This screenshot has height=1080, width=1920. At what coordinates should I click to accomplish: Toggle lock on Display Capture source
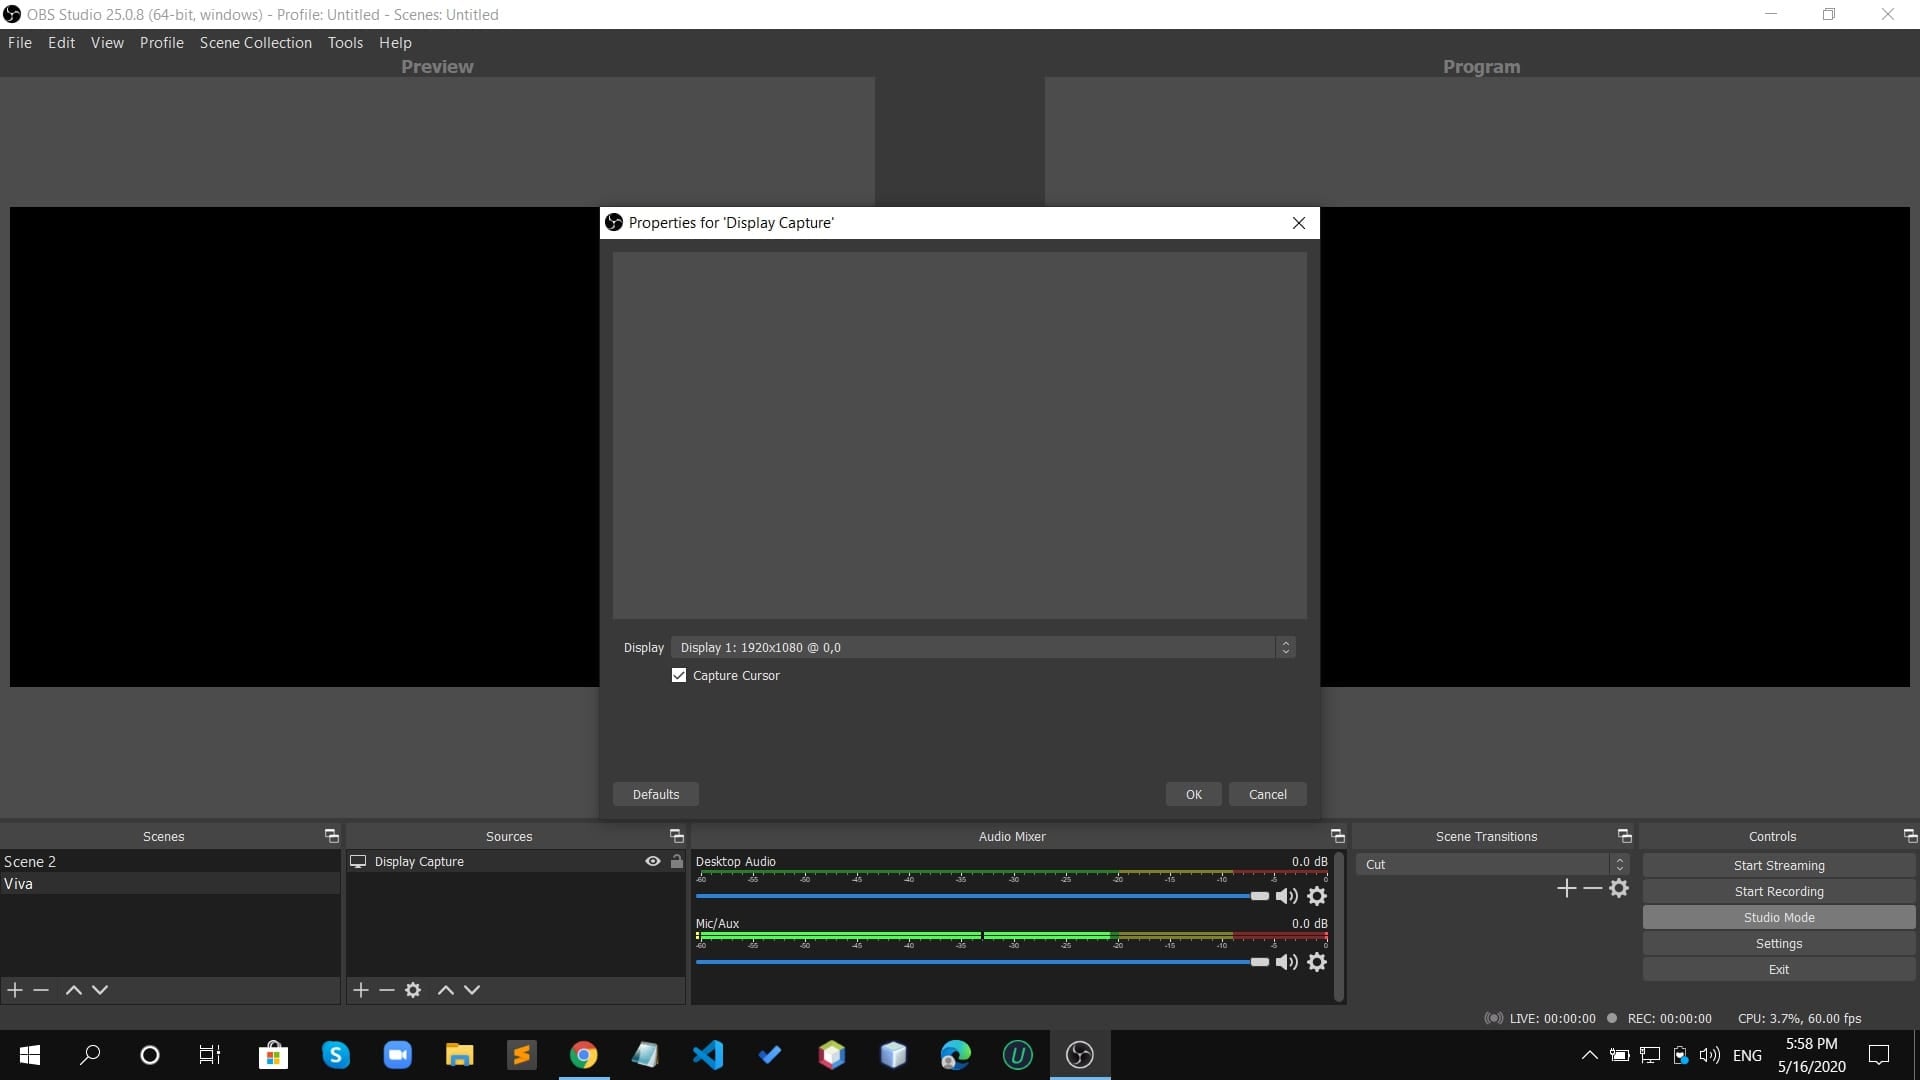click(x=677, y=861)
